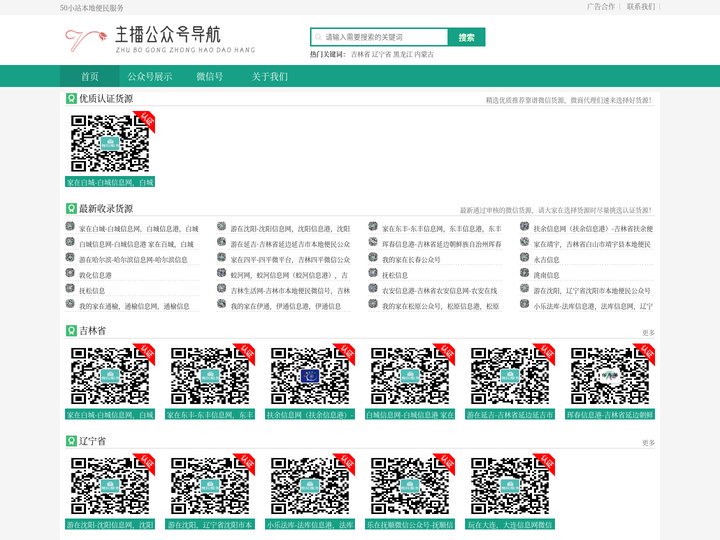Image resolution: width=720 pixels, height=540 pixels.
Task: Click 更多 link for 辽宁省 section
Action: pyautogui.click(x=648, y=443)
